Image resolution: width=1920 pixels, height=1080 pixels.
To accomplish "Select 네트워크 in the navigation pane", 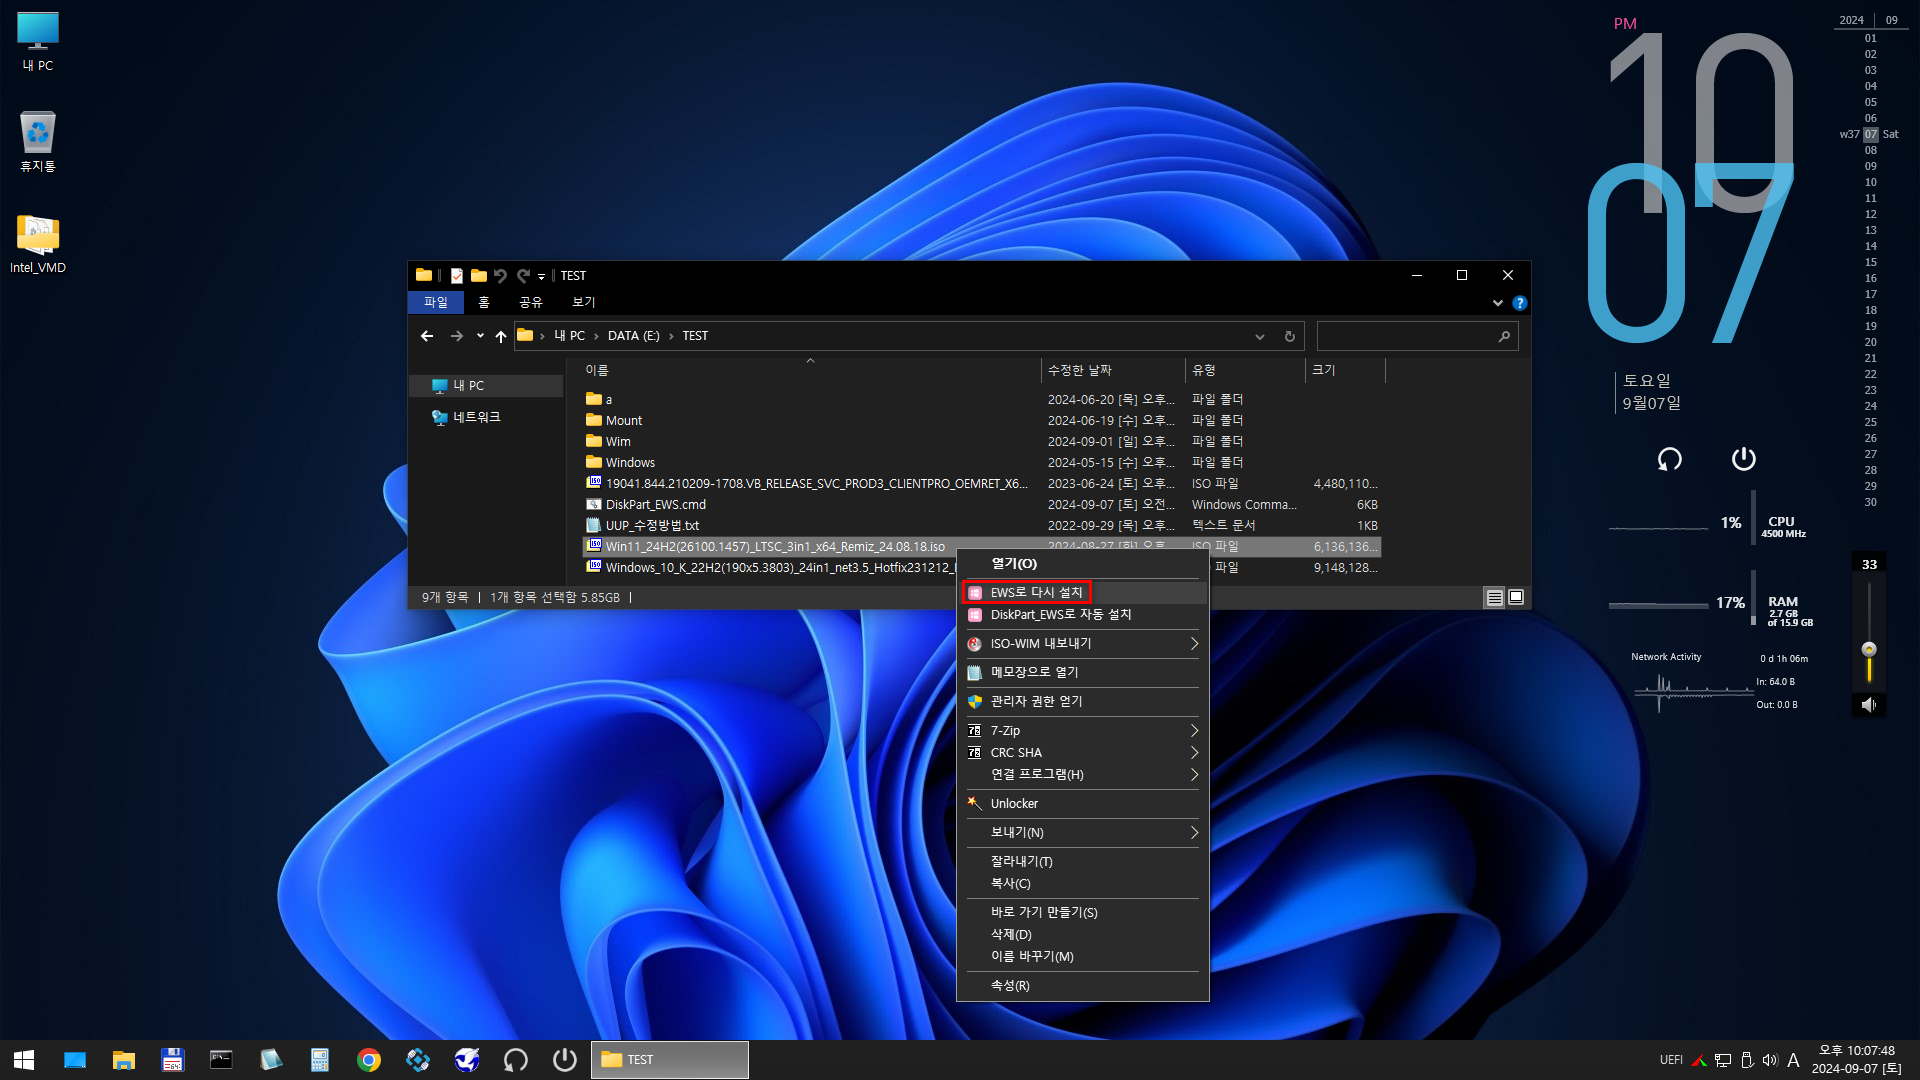I will (x=477, y=417).
